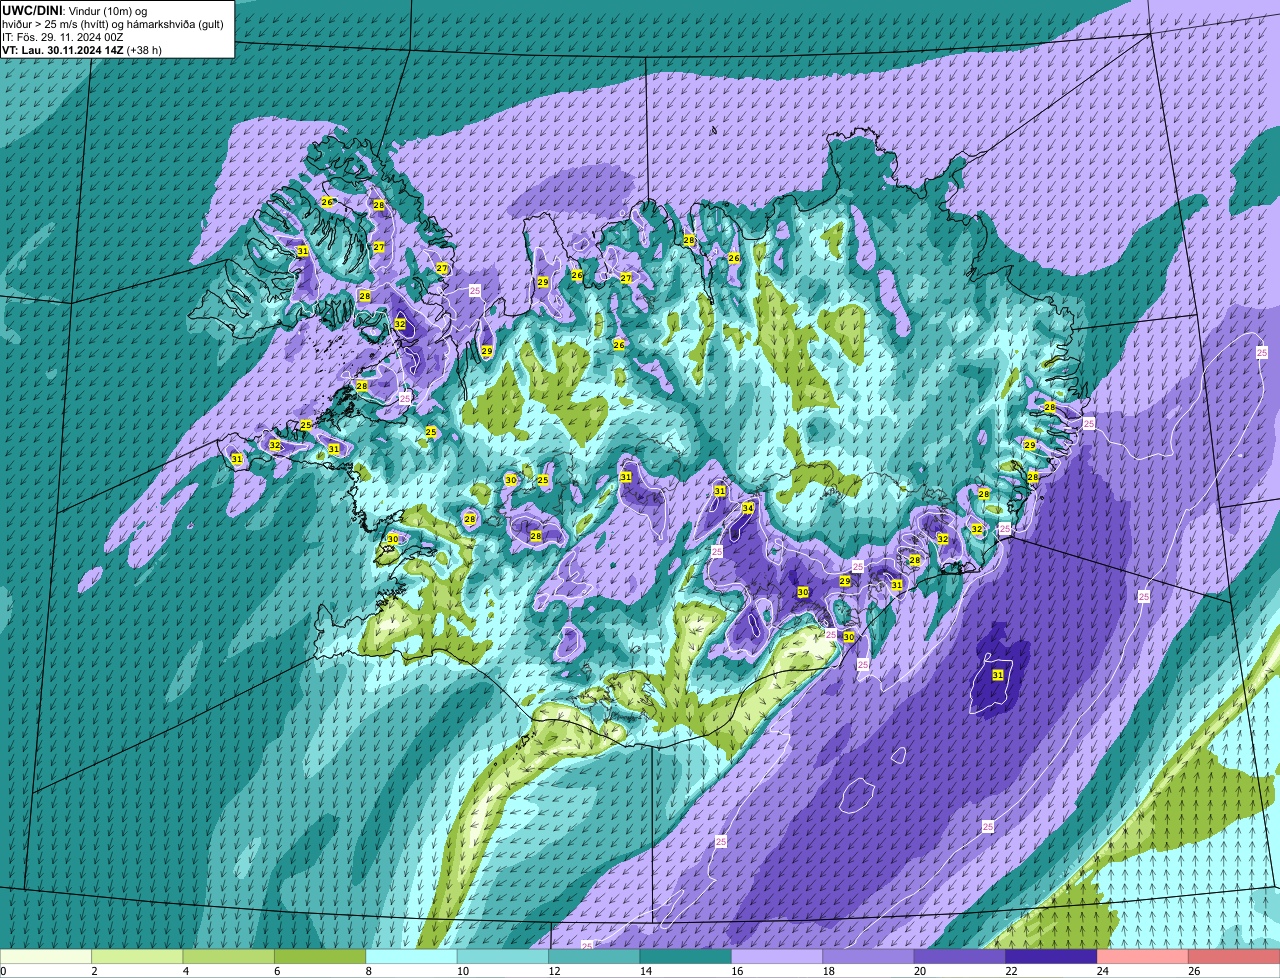The height and width of the screenshot is (978, 1280).
Task: Click the '10' tick label on color scale
Action: (461, 971)
